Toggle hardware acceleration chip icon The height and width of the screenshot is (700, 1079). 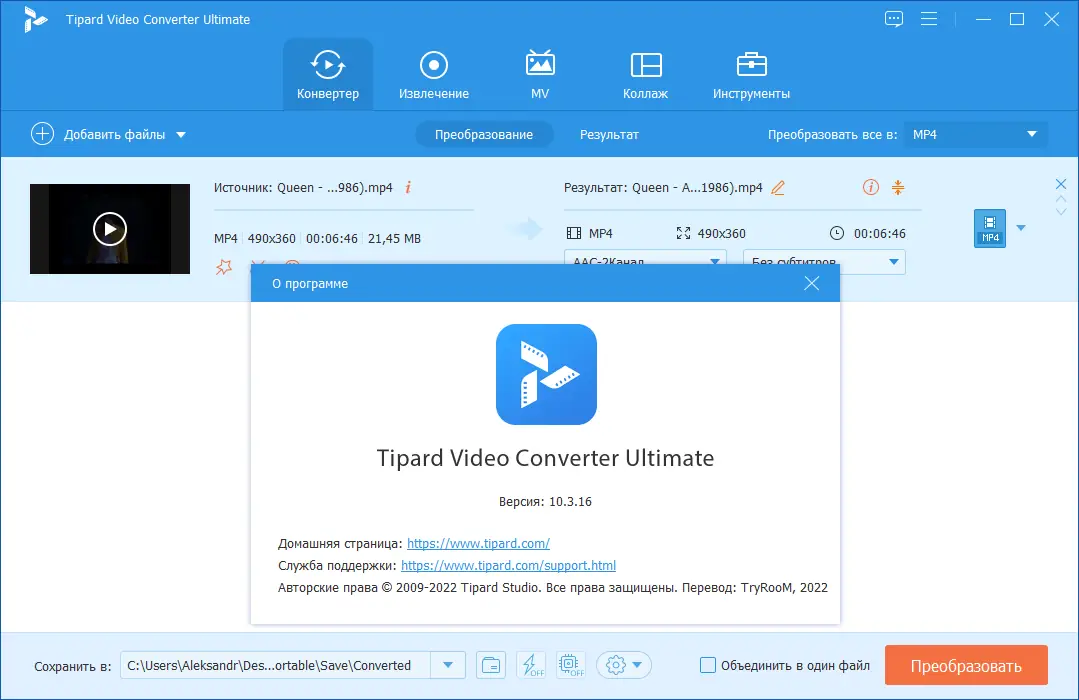pos(570,665)
